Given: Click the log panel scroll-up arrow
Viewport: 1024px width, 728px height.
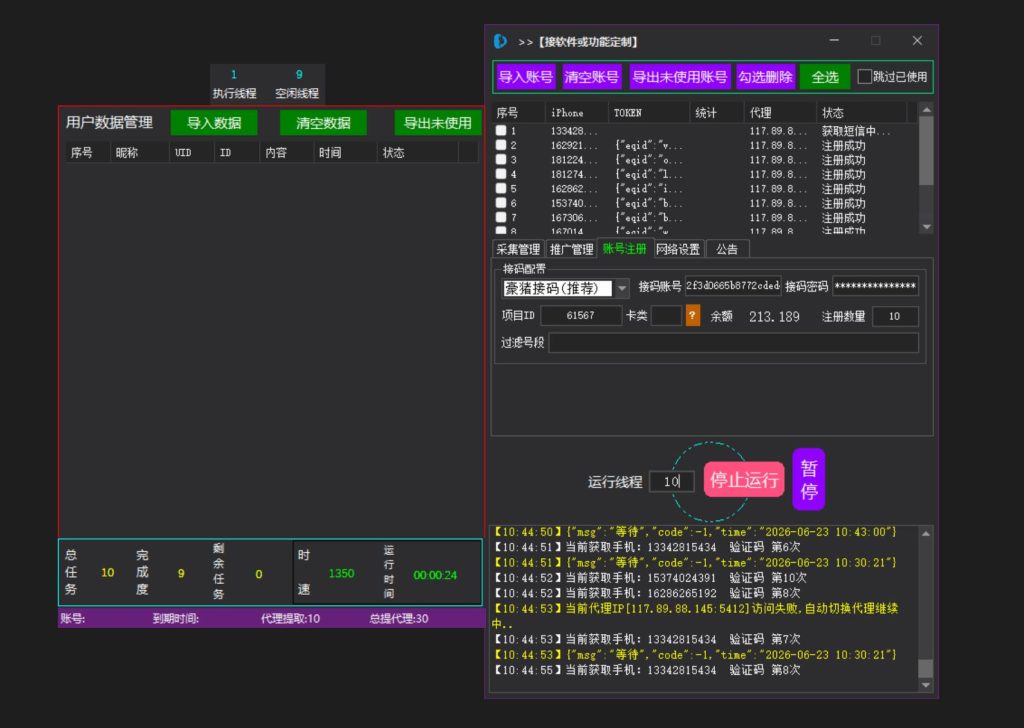Looking at the screenshot, I should click(925, 533).
